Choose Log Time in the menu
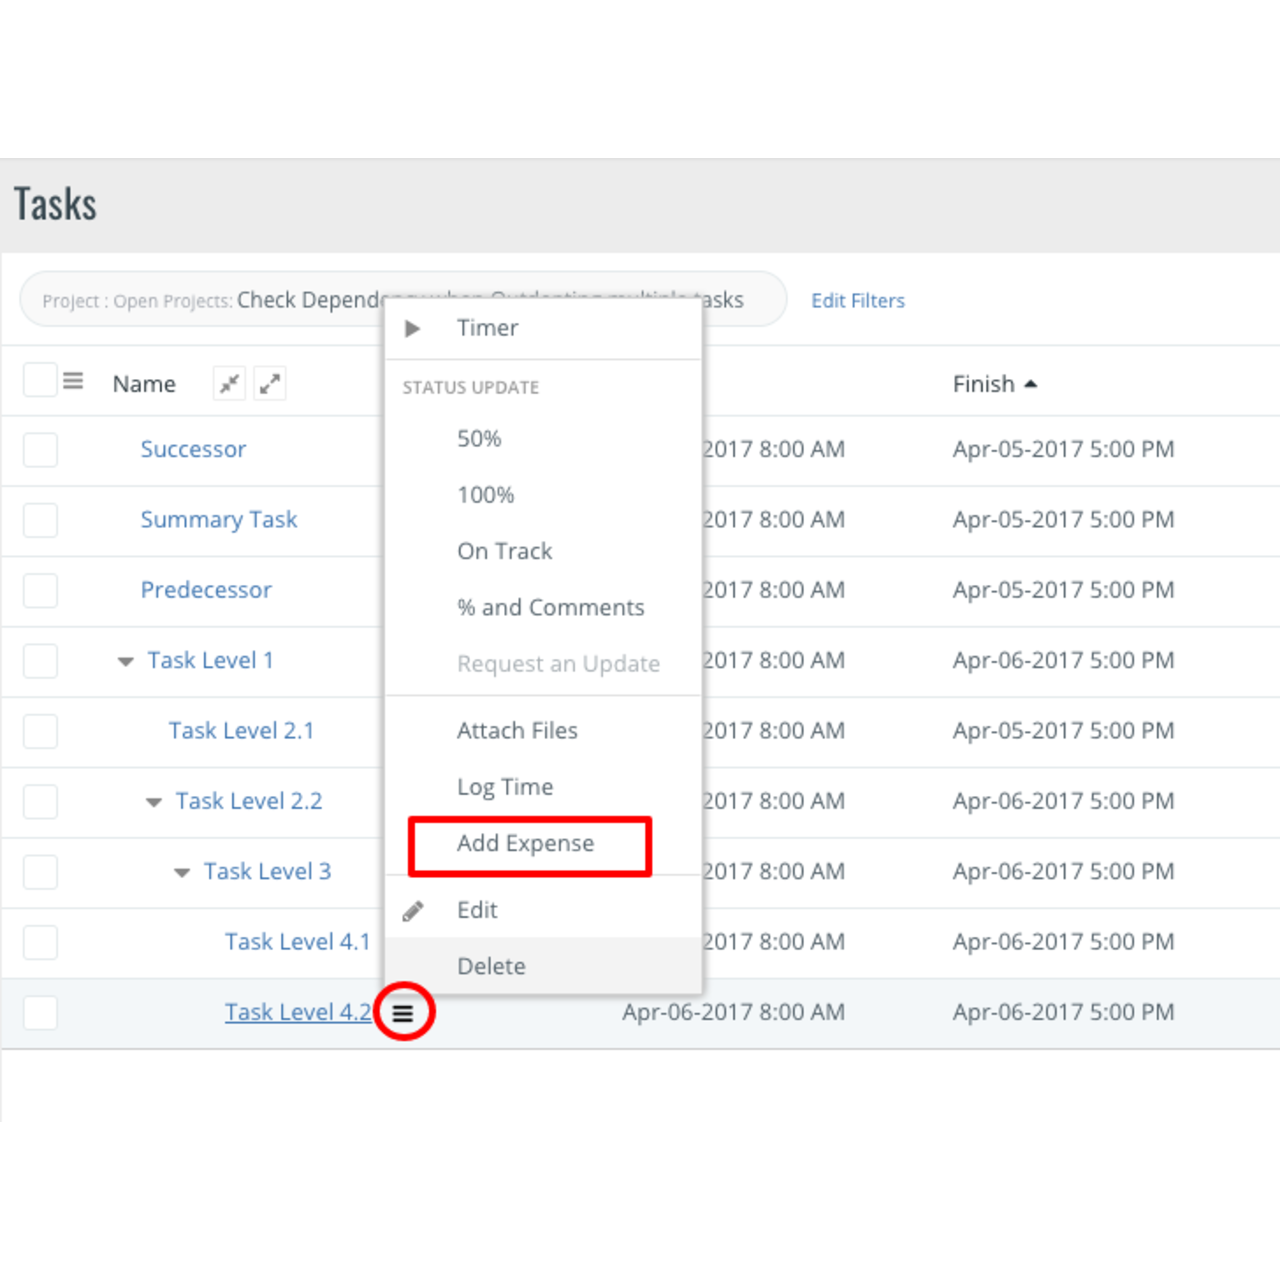The image size is (1280, 1280). coord(505,787)
